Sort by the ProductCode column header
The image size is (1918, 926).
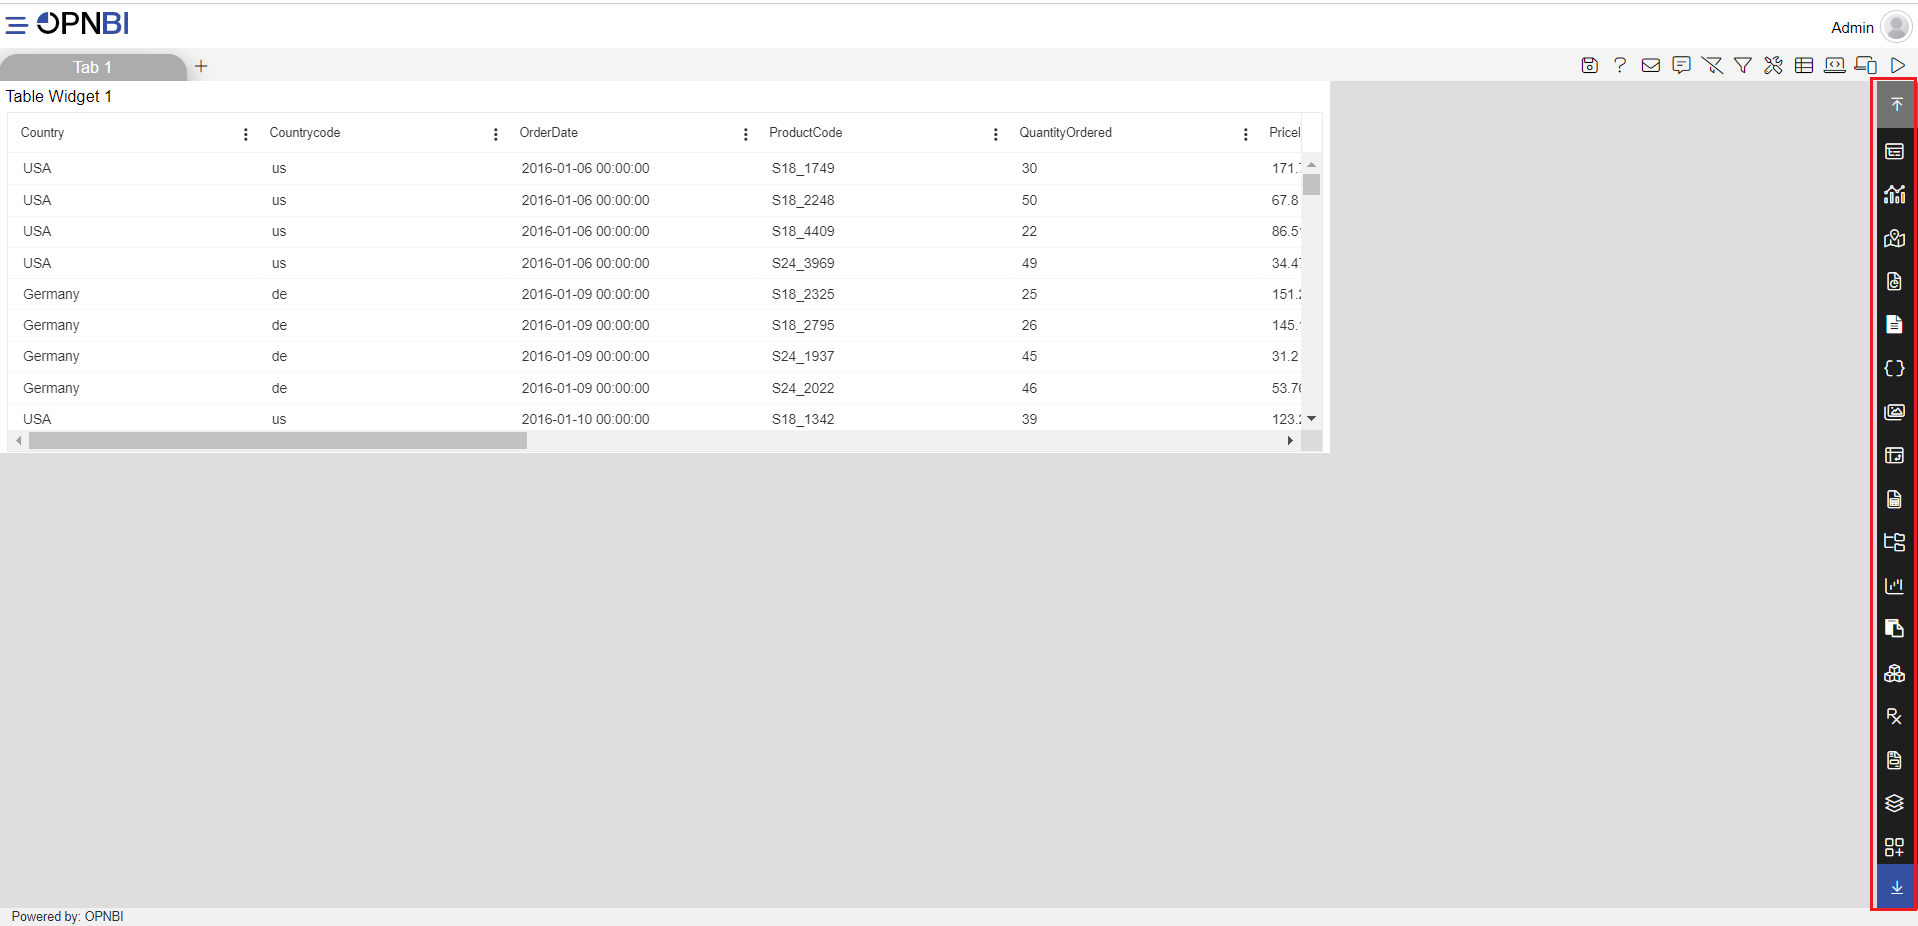click(805, 133)
